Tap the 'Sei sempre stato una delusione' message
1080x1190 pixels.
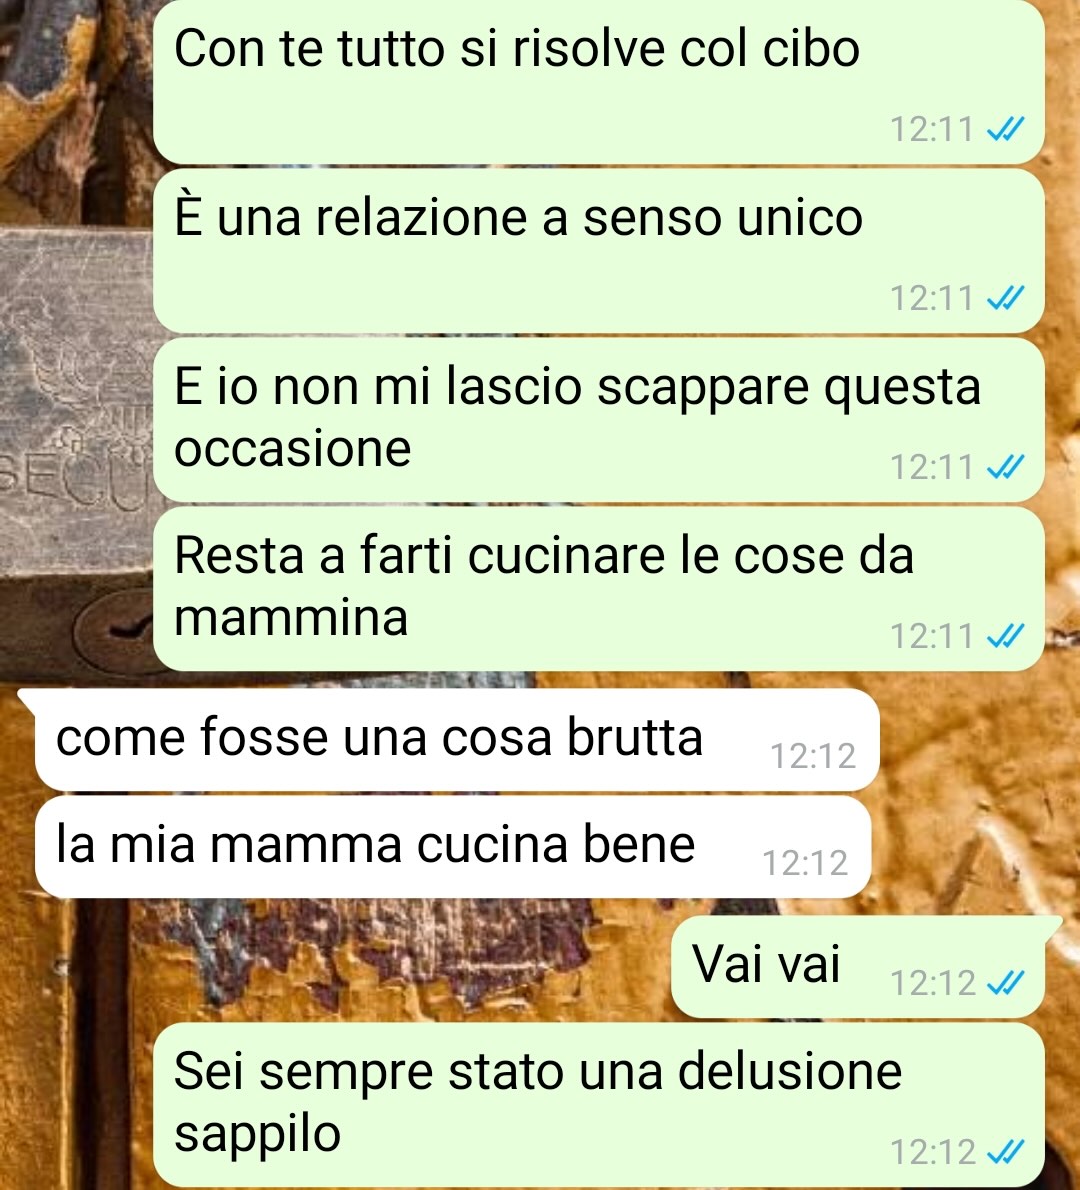[x=599, y=1105]
